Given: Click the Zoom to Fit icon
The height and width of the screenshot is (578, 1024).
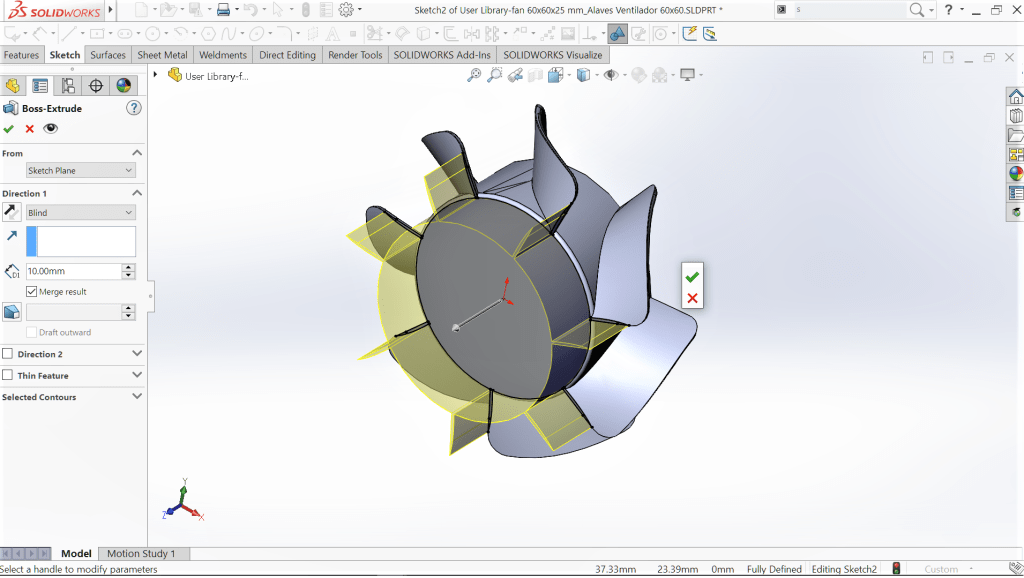Looking at the screenshot, I should click(x=474, y=75).
